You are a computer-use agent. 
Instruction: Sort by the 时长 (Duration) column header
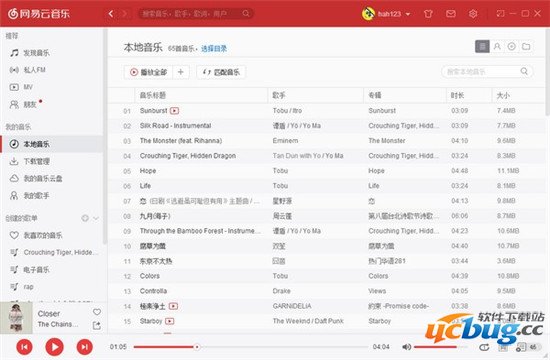pyautogui.click(x=469, y=95)
